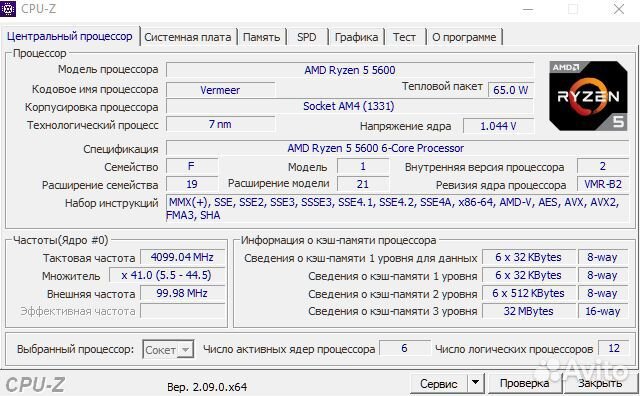Screen dimensions: 640x396
Task: Click the Vermeer code name value
Action: [x=220, y=90]
